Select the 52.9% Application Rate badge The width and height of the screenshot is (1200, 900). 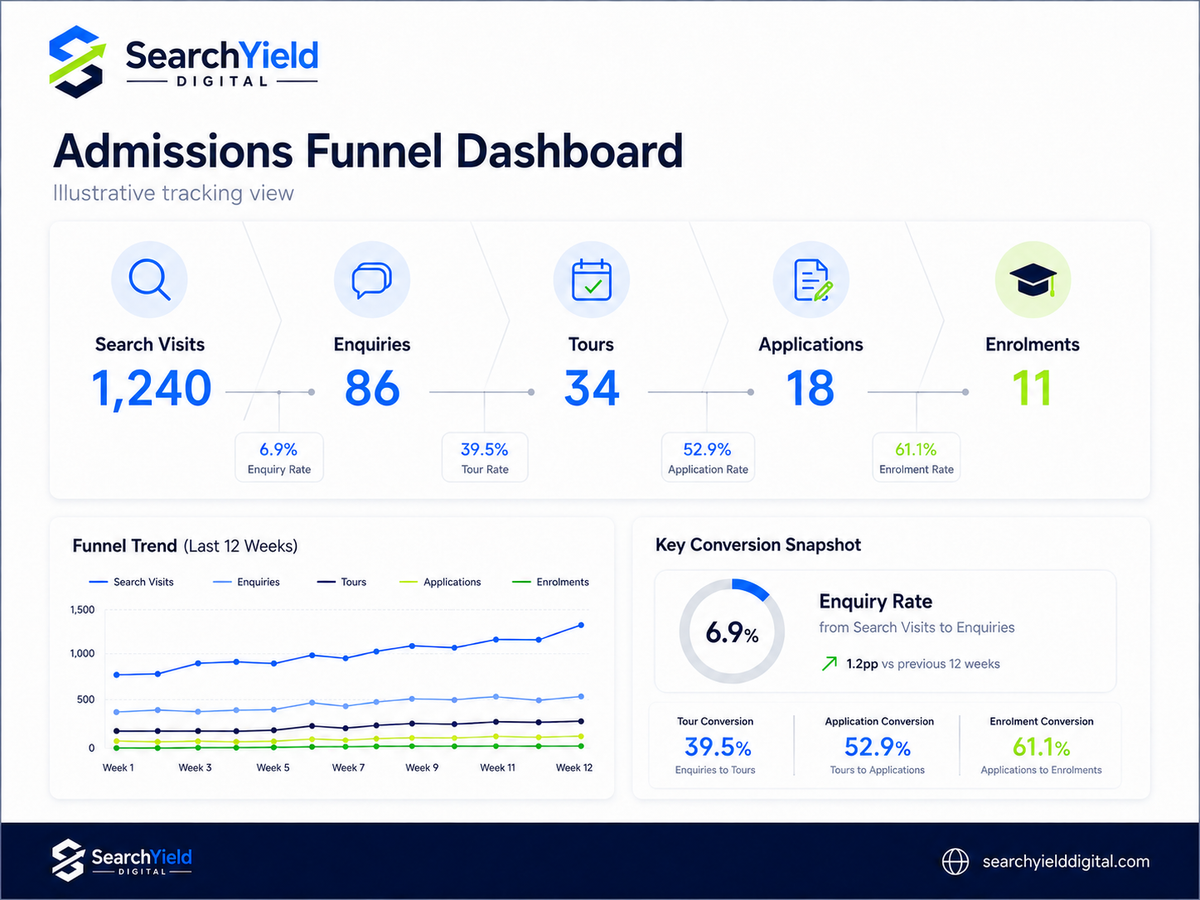click(708, 458)
